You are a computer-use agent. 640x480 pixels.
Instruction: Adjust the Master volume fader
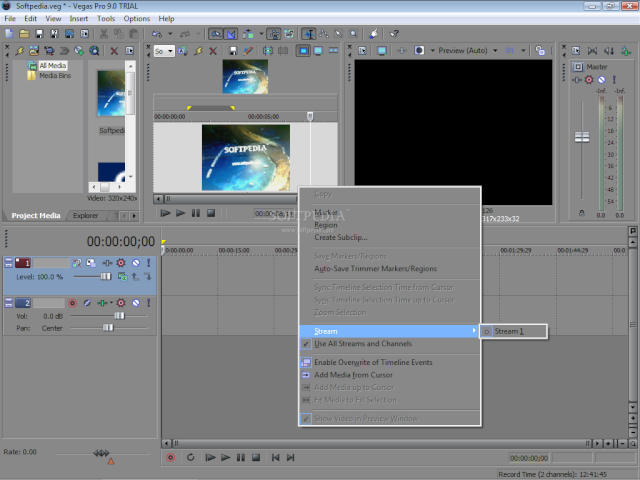(582, 137)
